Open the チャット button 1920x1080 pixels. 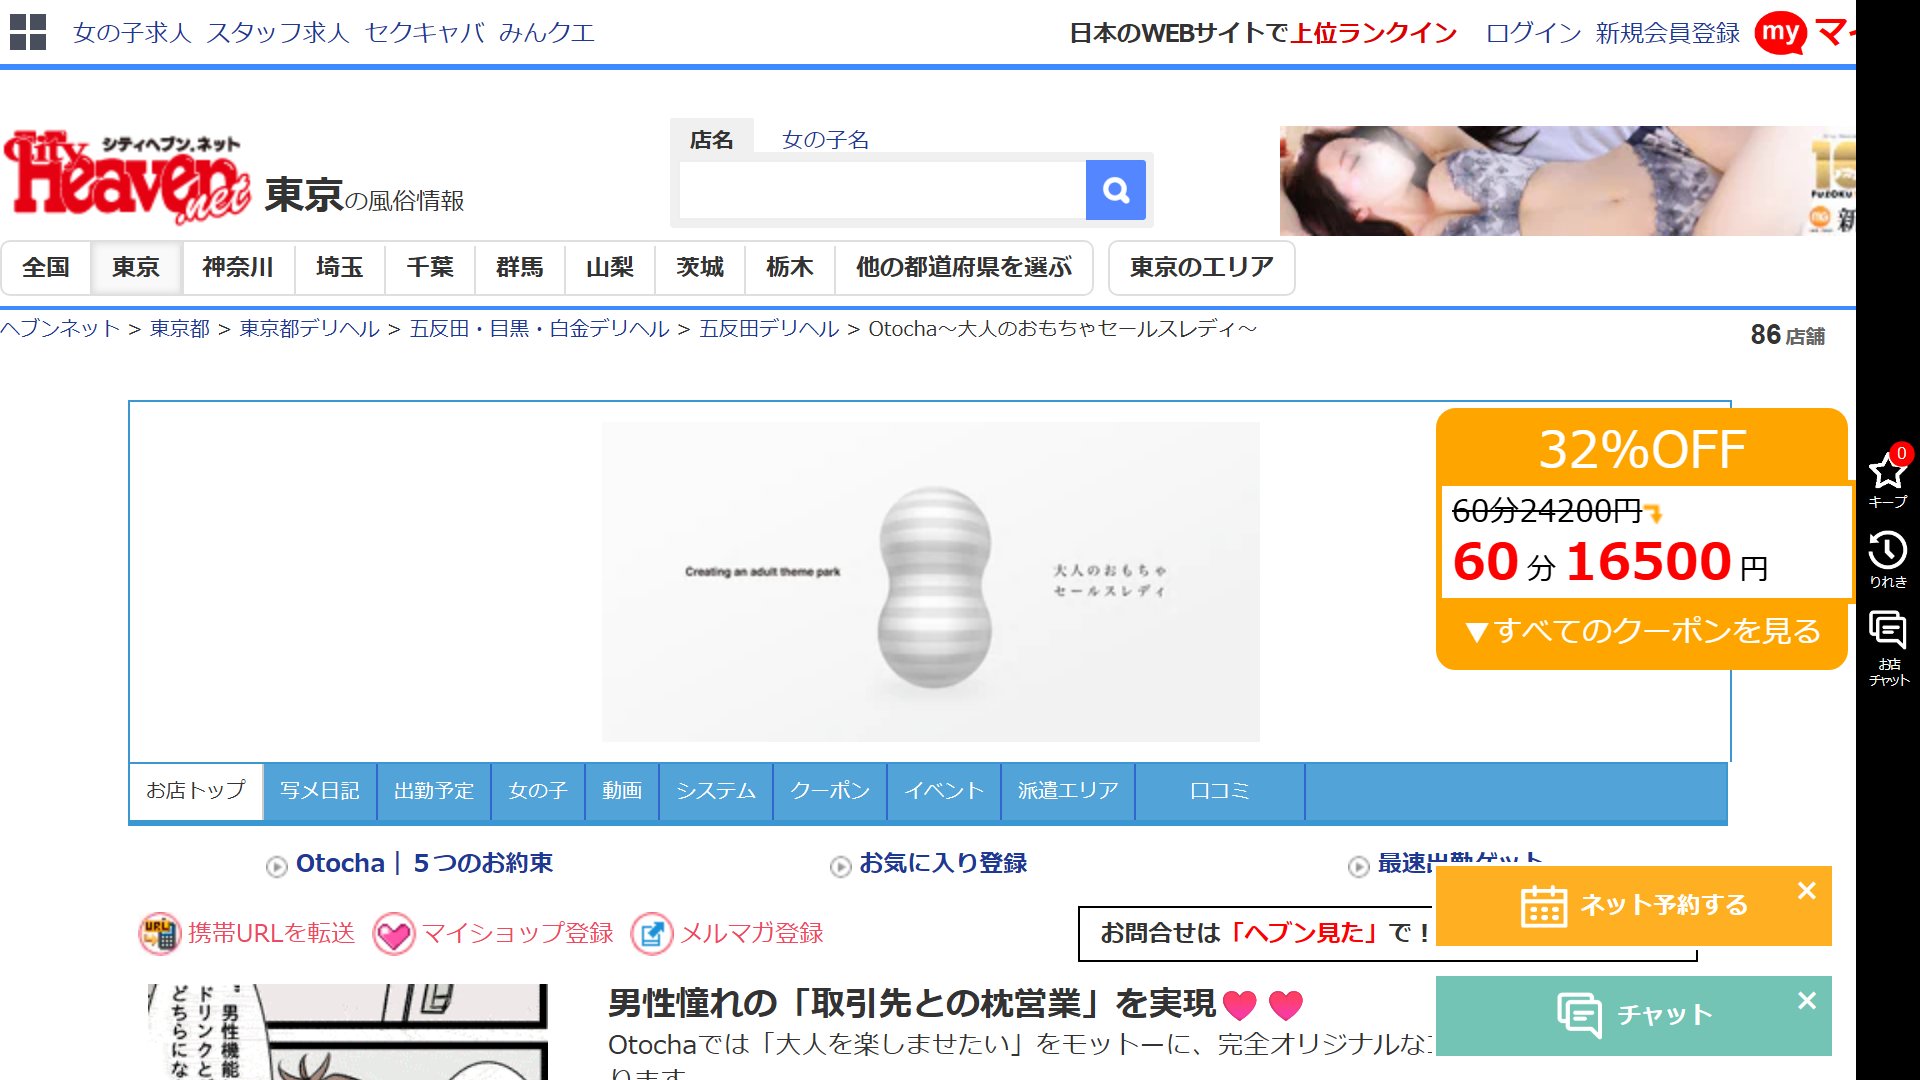coord(1634,1016)
